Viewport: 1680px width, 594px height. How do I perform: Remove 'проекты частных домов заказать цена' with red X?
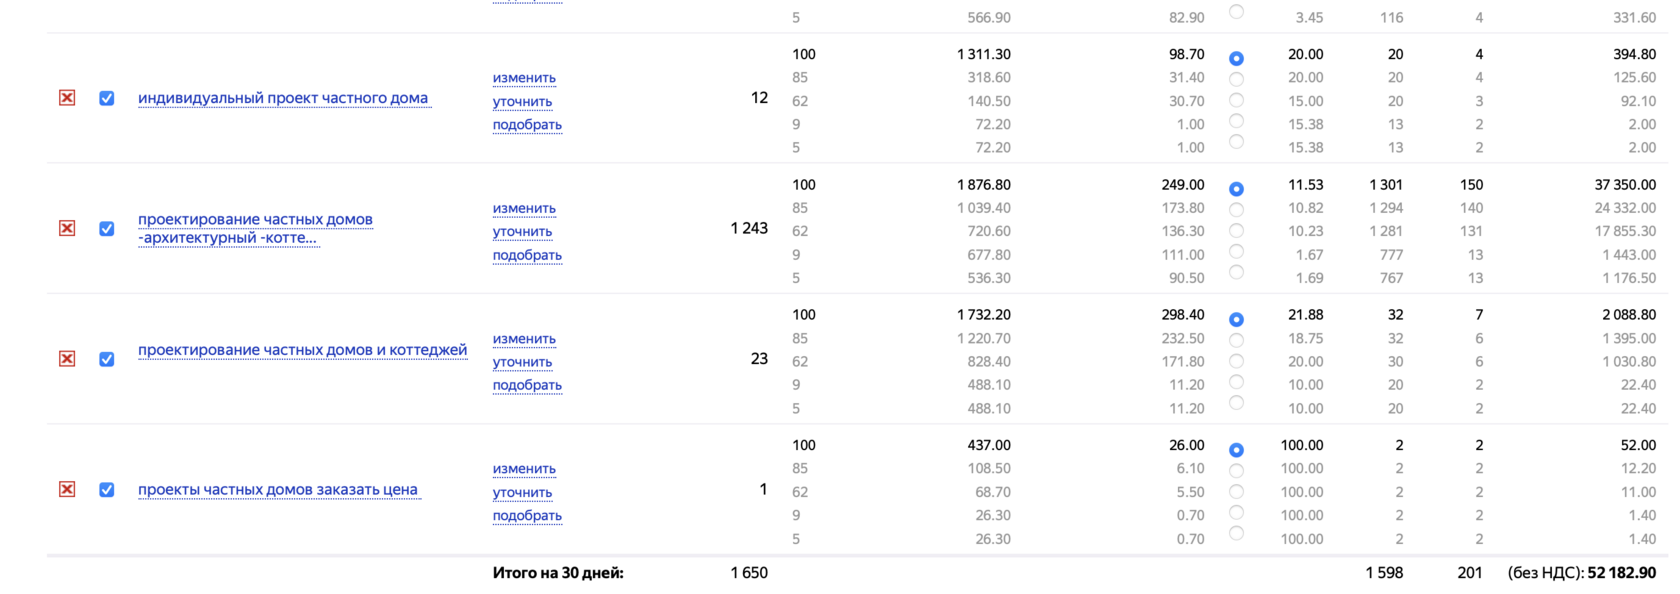(x=67, y=489)
